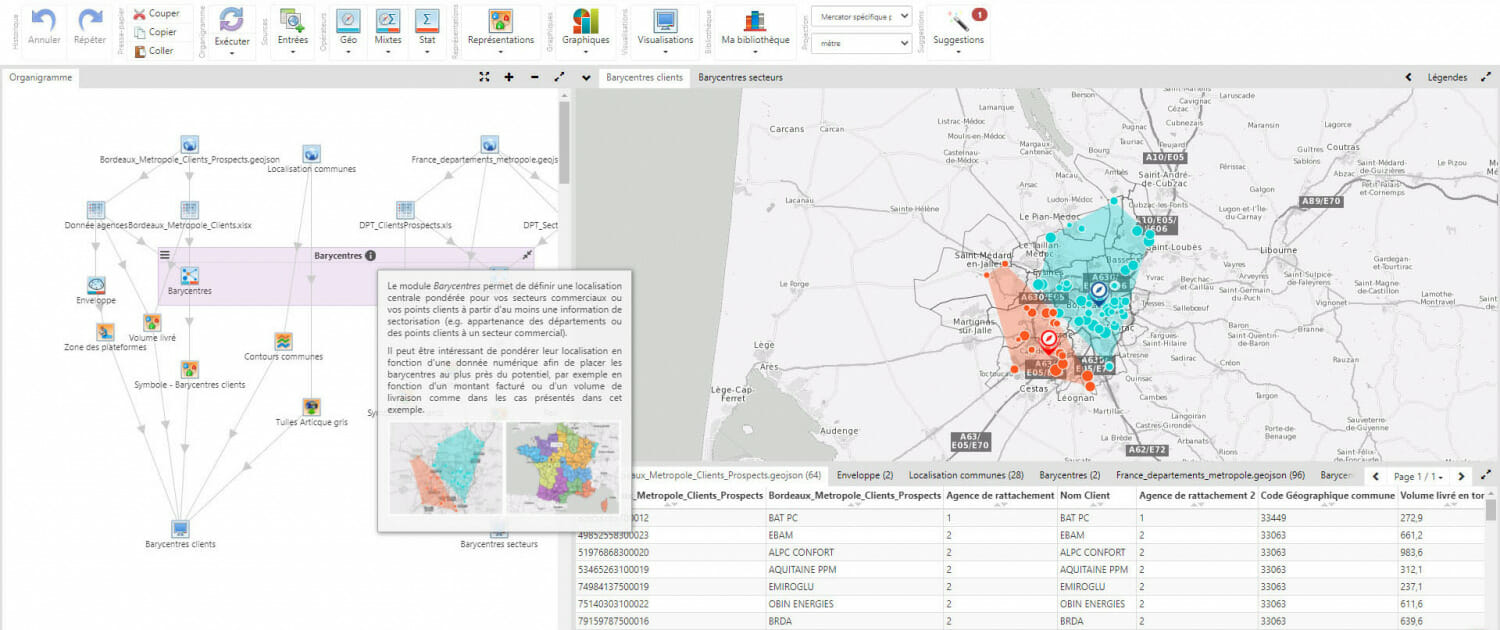Select the Donnée agences table node
This screenshot has width=1500, height=630.
tap(96, 210)
